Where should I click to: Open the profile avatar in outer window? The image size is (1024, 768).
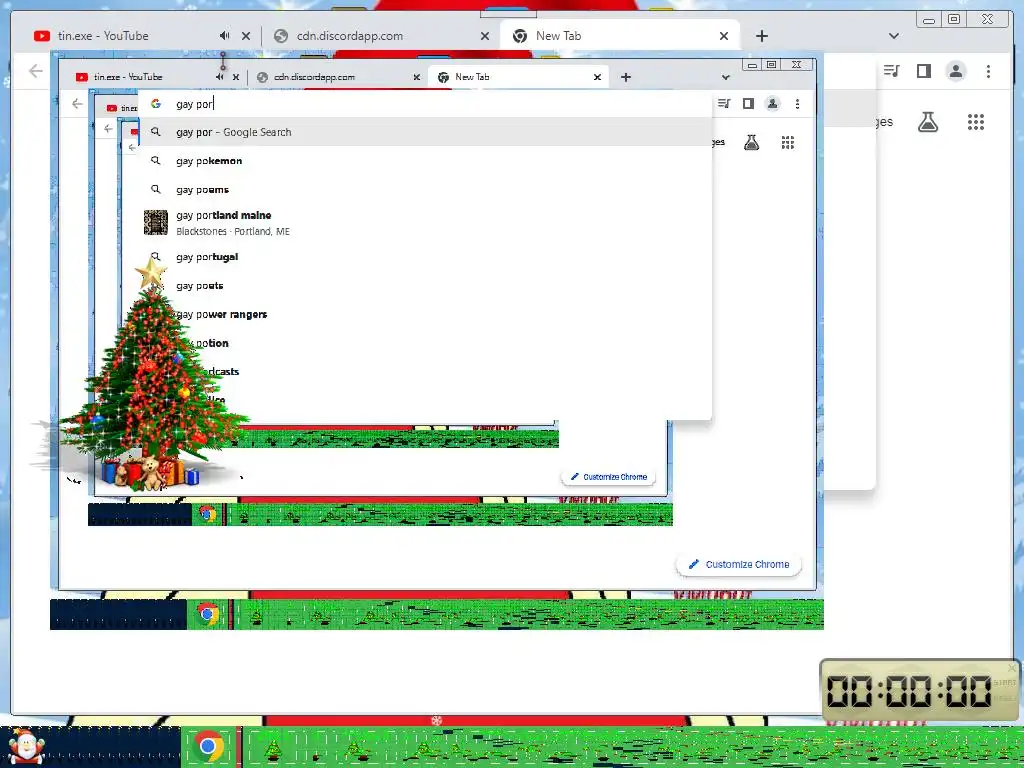(x=956, y=71)
